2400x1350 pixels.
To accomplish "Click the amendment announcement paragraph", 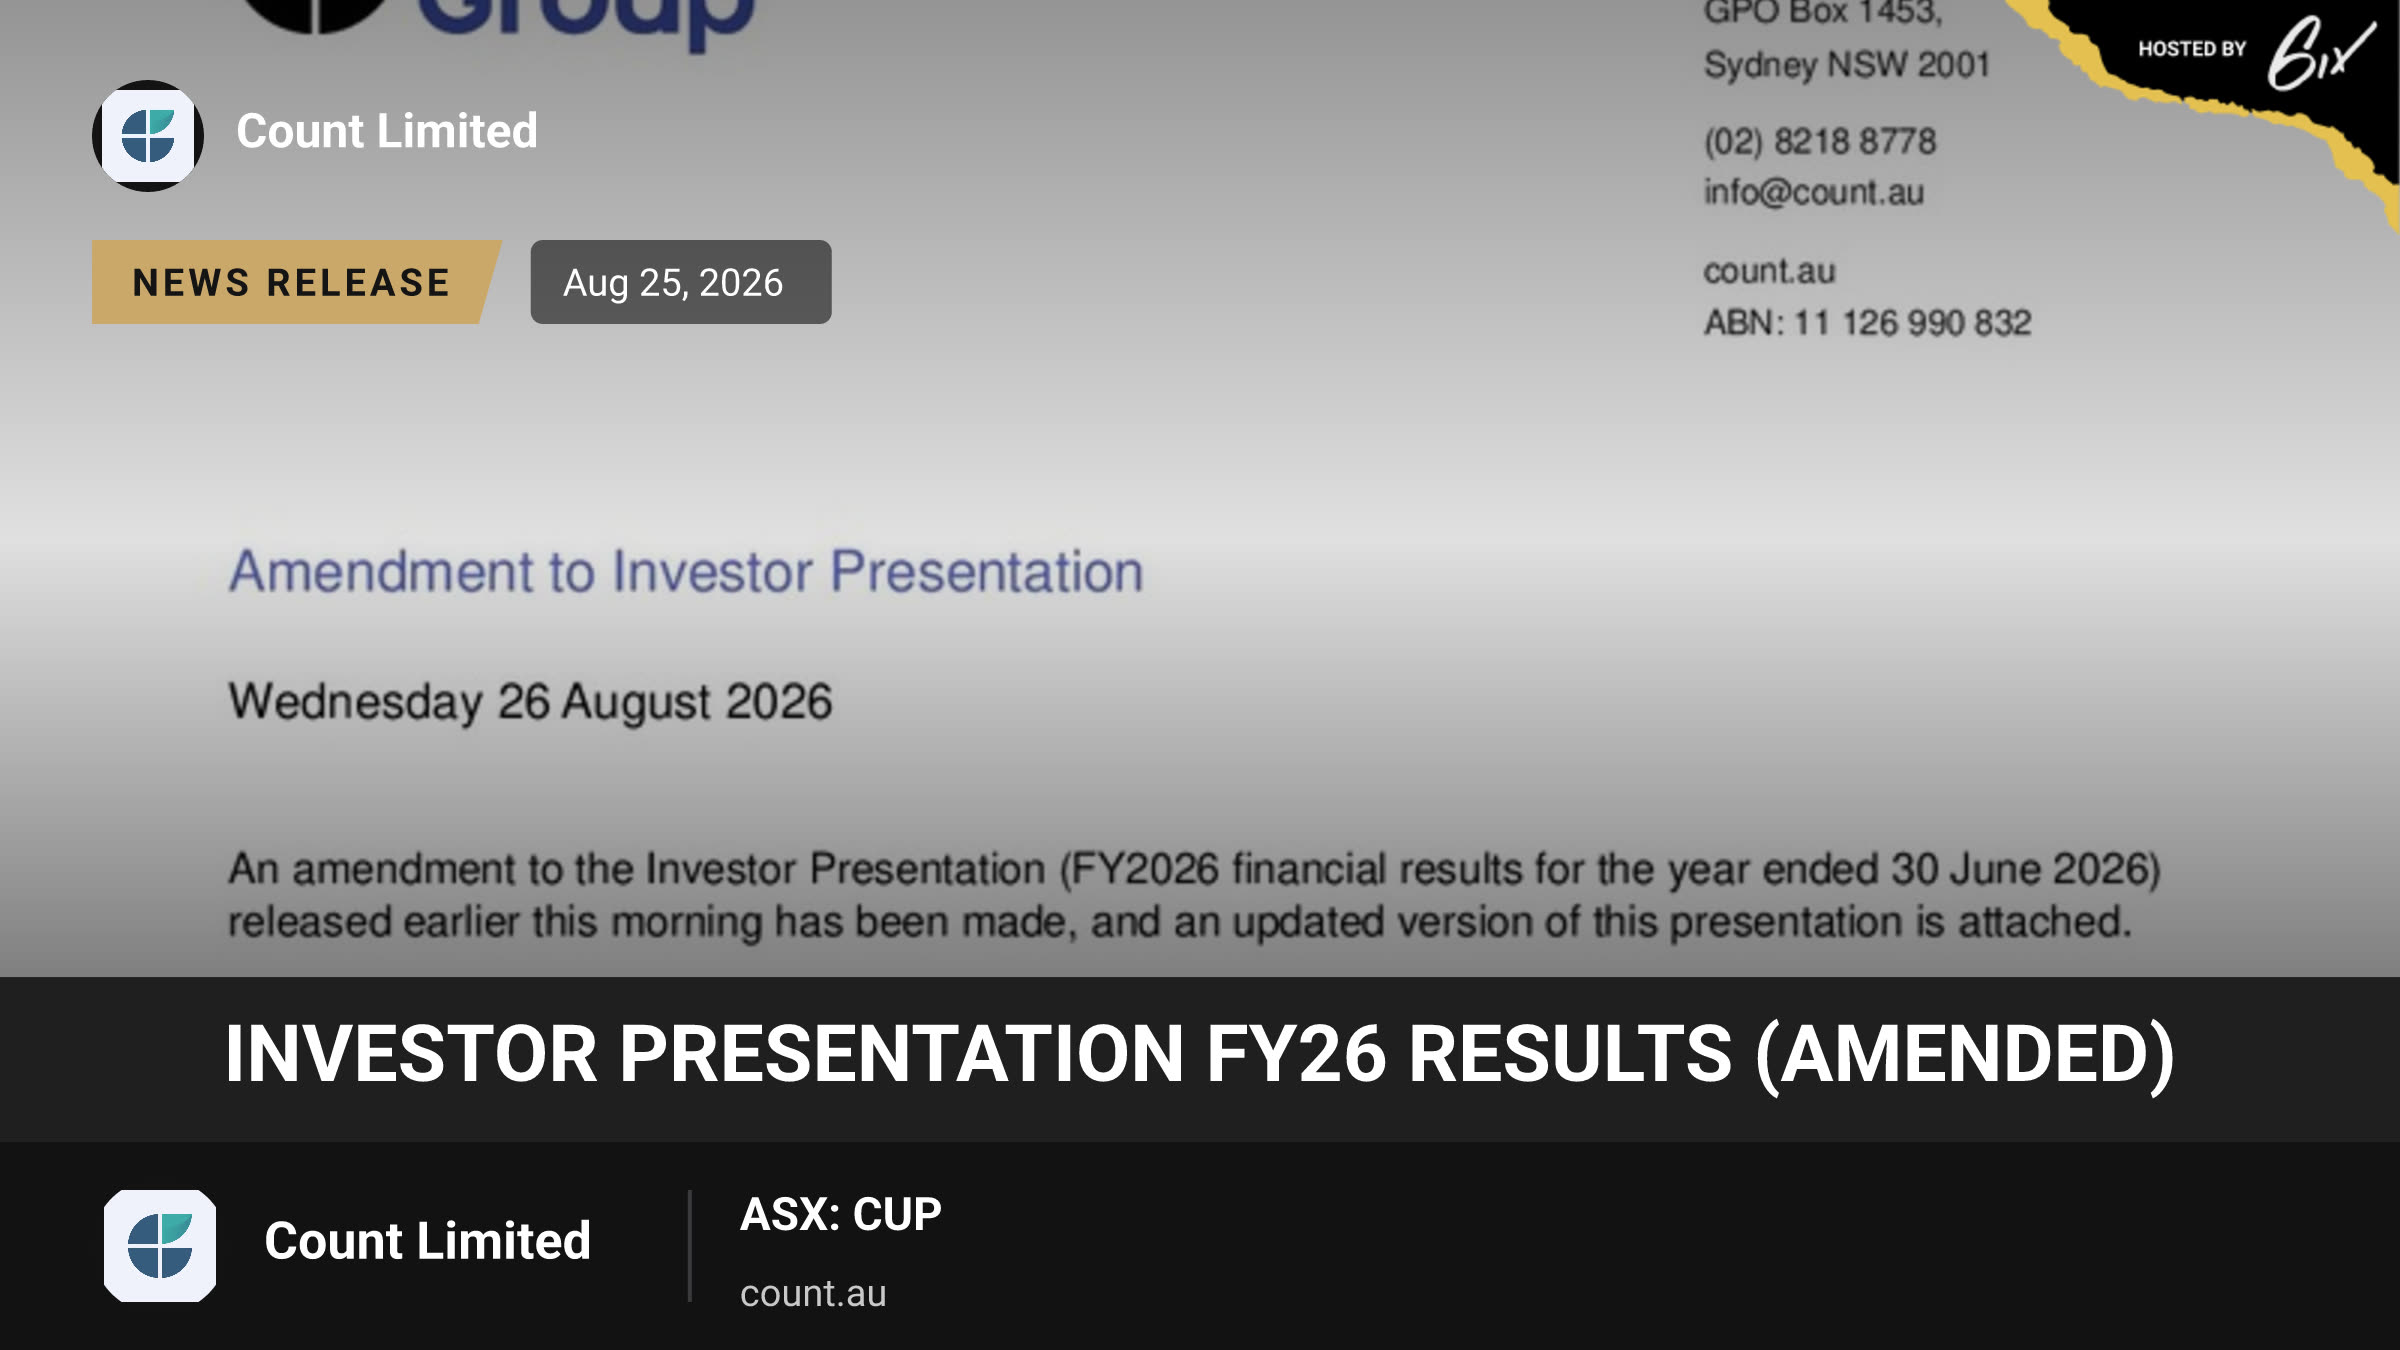I will click(1195, 895).
